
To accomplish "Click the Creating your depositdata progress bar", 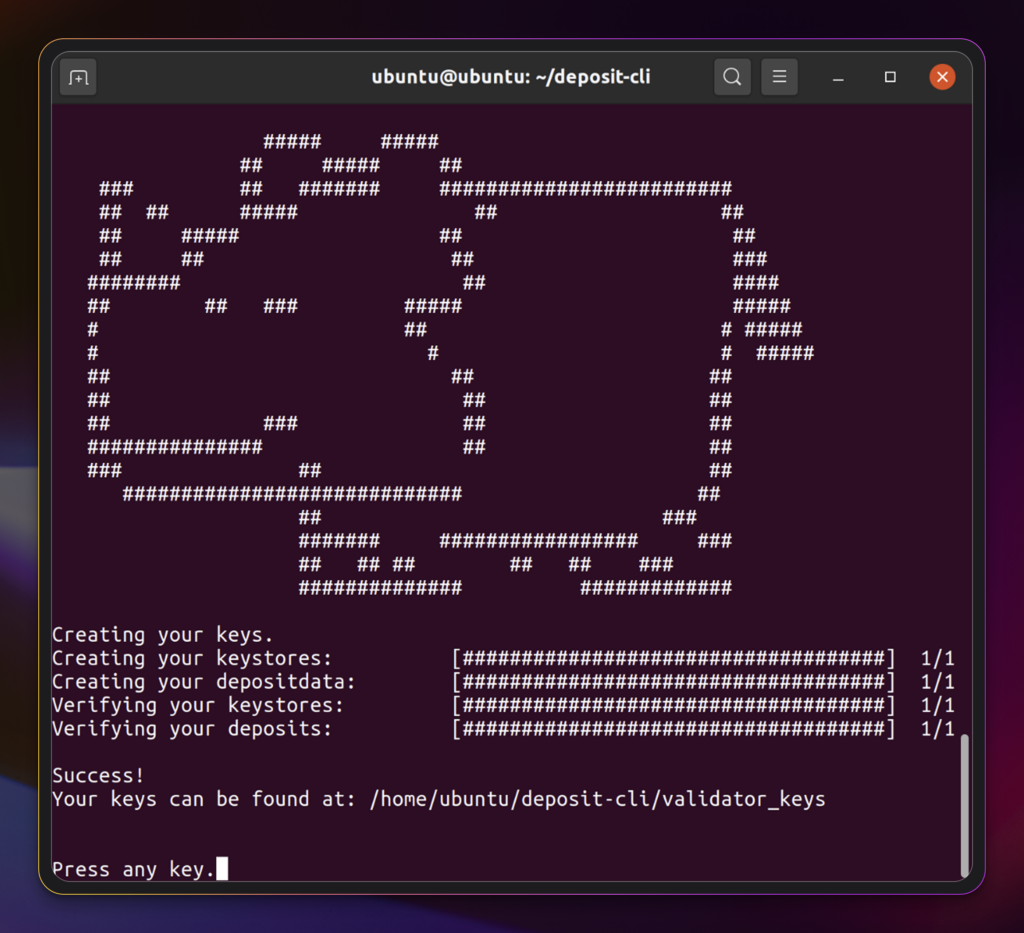I will tap(673, 682).
